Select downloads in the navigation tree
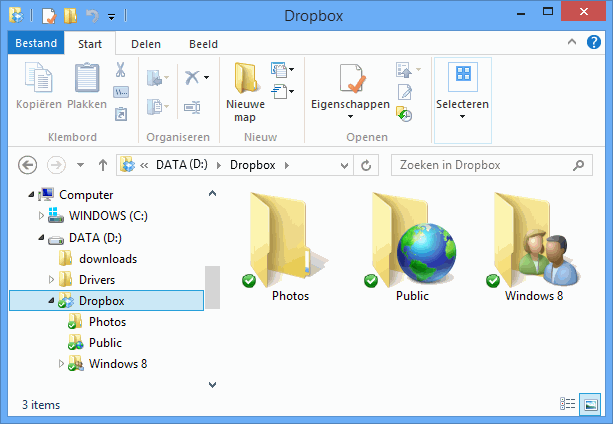Screen dimensions: 613x424 tap(108, 259)
